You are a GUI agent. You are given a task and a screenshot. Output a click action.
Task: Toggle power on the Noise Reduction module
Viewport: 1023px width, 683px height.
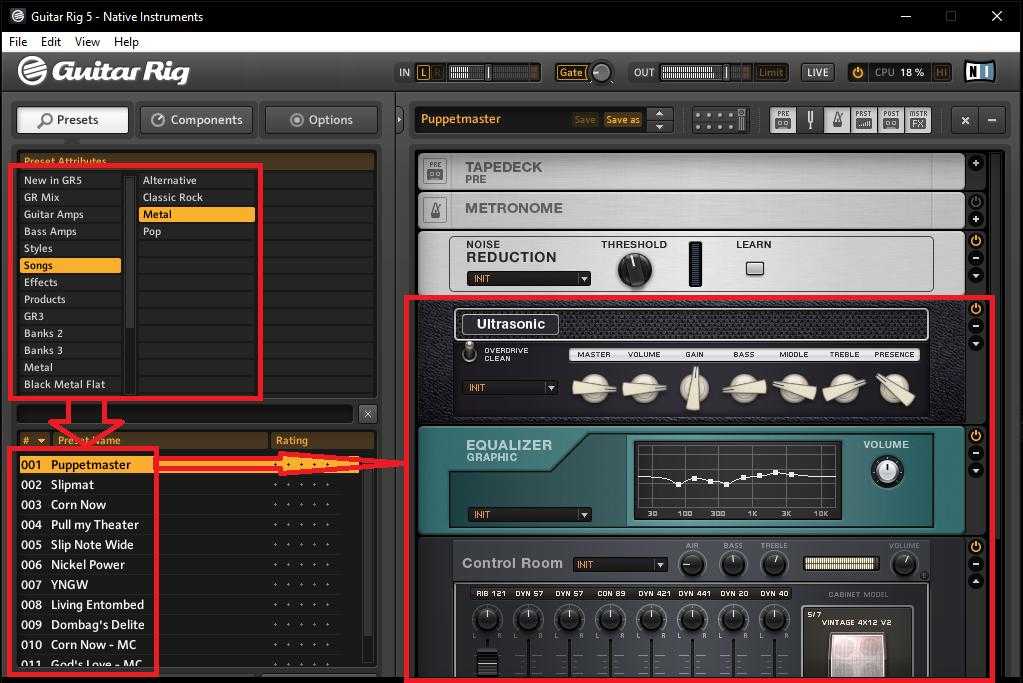pyautogui.click(x=975, y=241)
